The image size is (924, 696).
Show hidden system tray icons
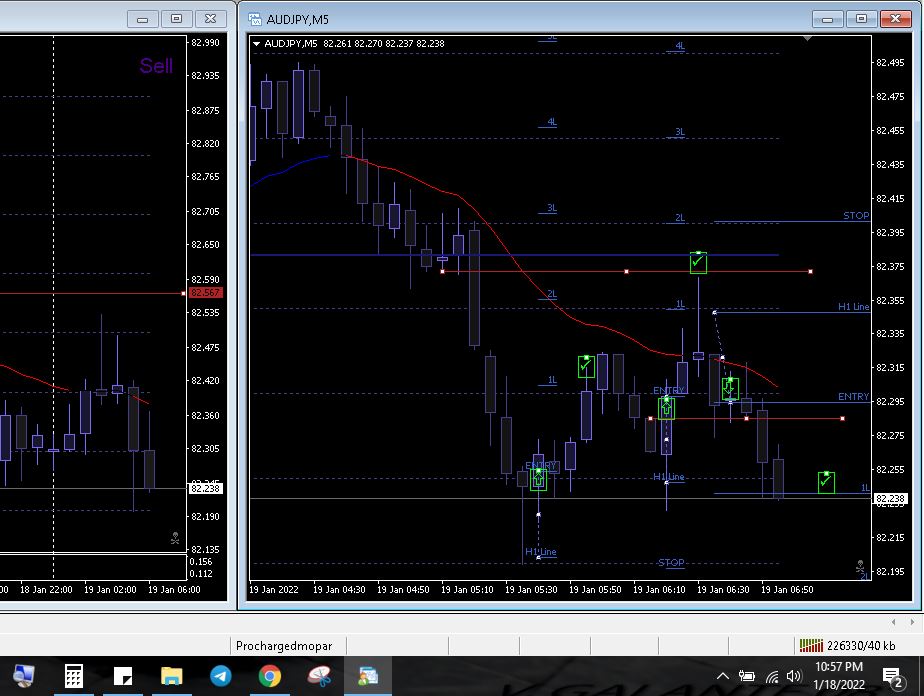pyautogui.click(x=724, y=677)
